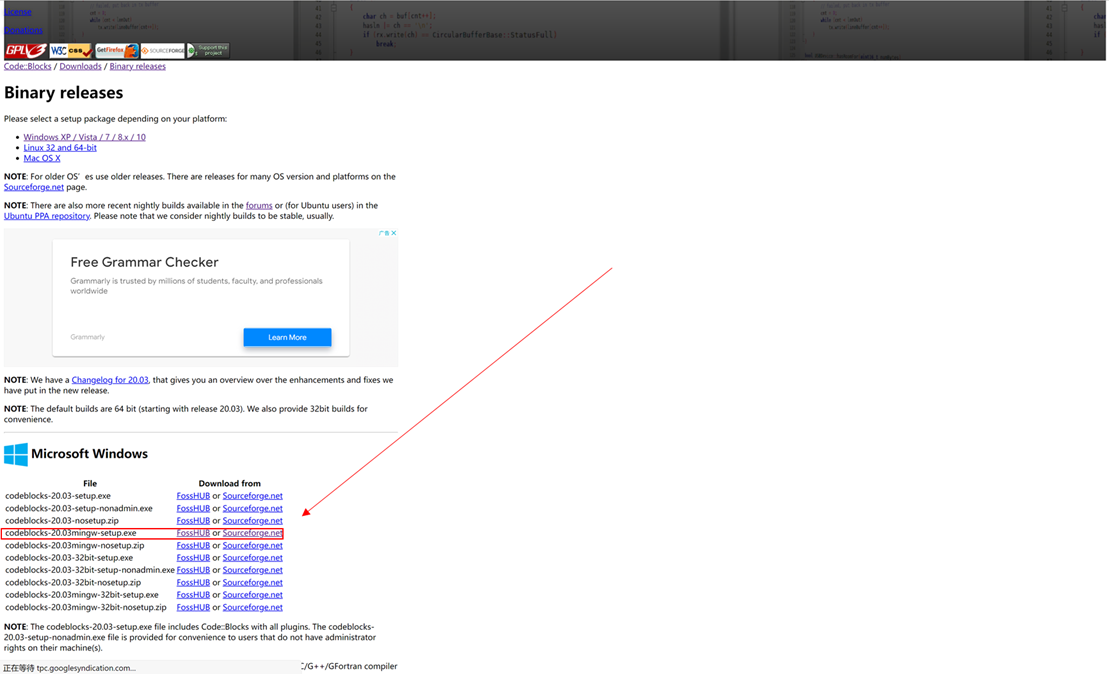The width and height of the screenshot is (1109, 674).
Task: Open the License link
Action: [18, 11]
